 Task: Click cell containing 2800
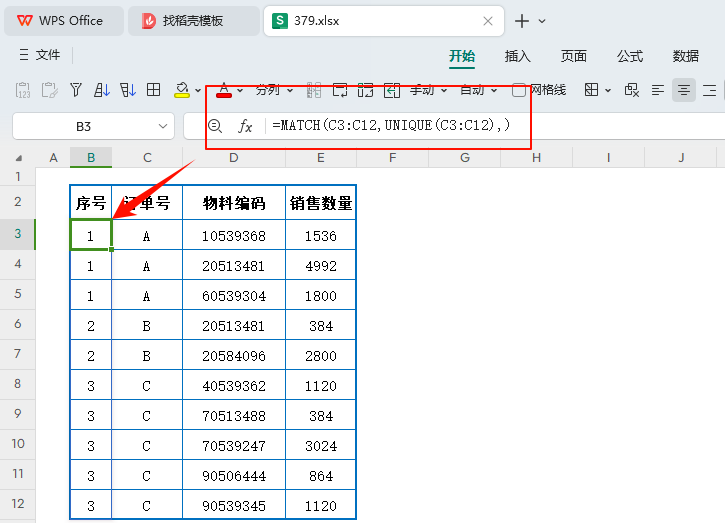point(321,357)
